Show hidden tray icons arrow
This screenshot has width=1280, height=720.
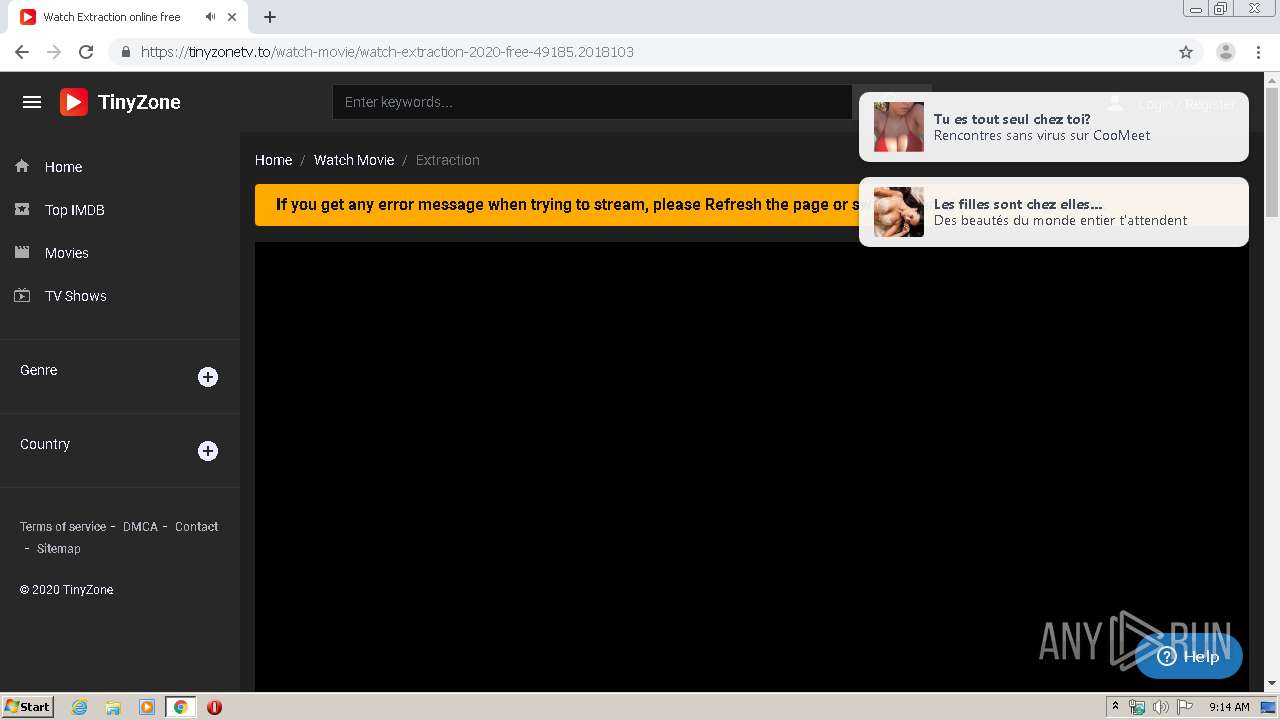(1115, 707)
